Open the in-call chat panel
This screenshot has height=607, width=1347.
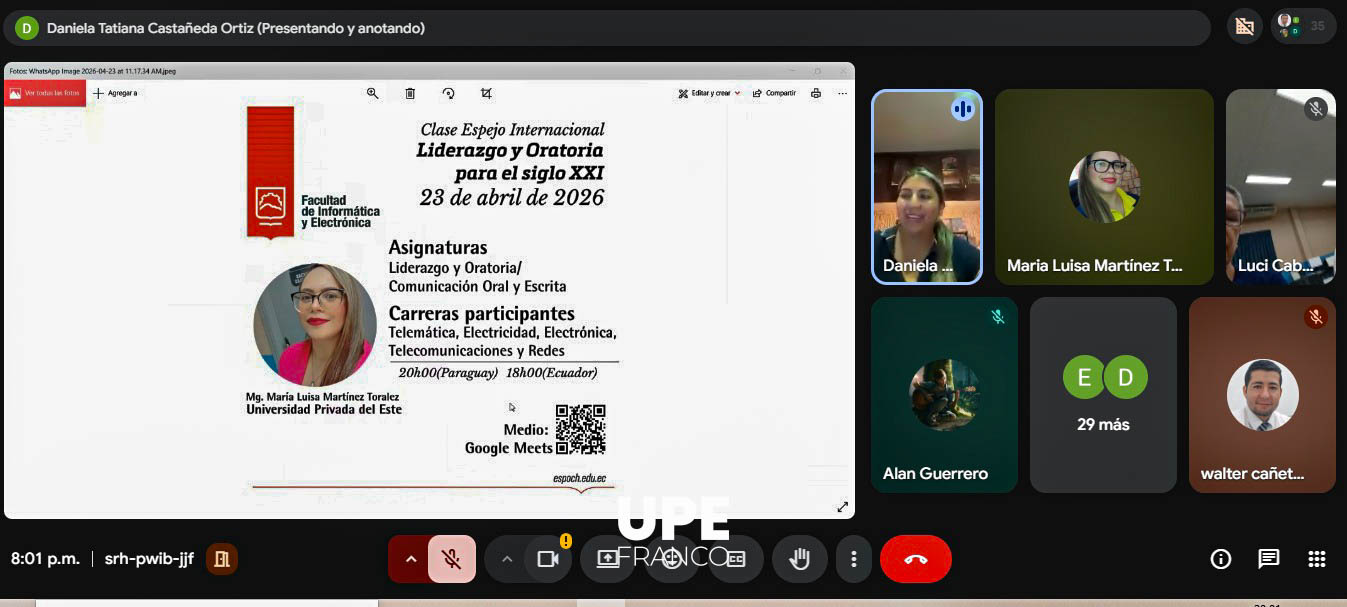click(1269, 559)
